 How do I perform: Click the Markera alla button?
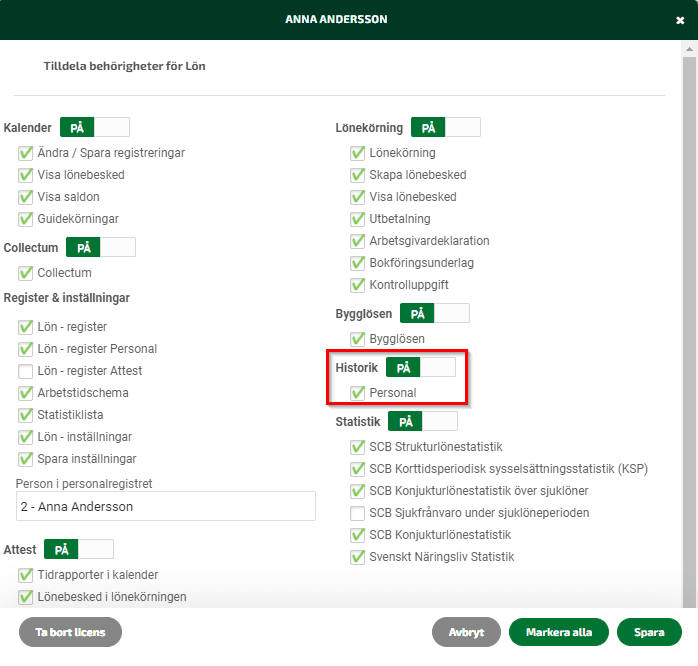(559, 632)
